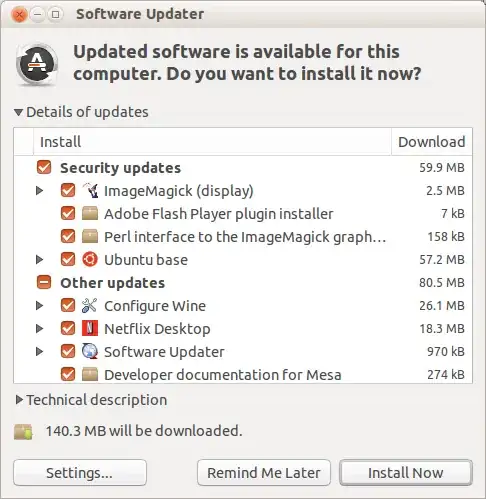Click the Download column header
This screenshot has width=486, height=499.
tap(432, 142)
